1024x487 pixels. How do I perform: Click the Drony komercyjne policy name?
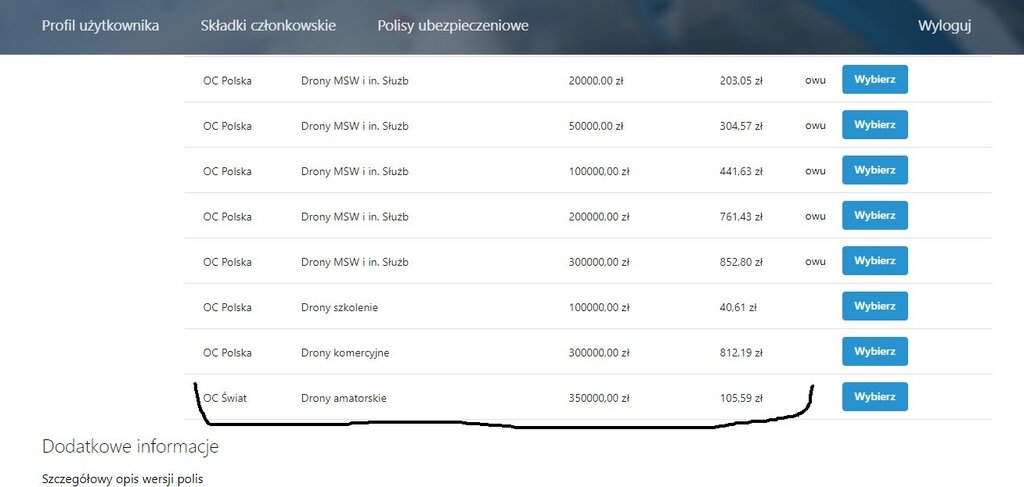pyautogui.click(x=344, y=353)
